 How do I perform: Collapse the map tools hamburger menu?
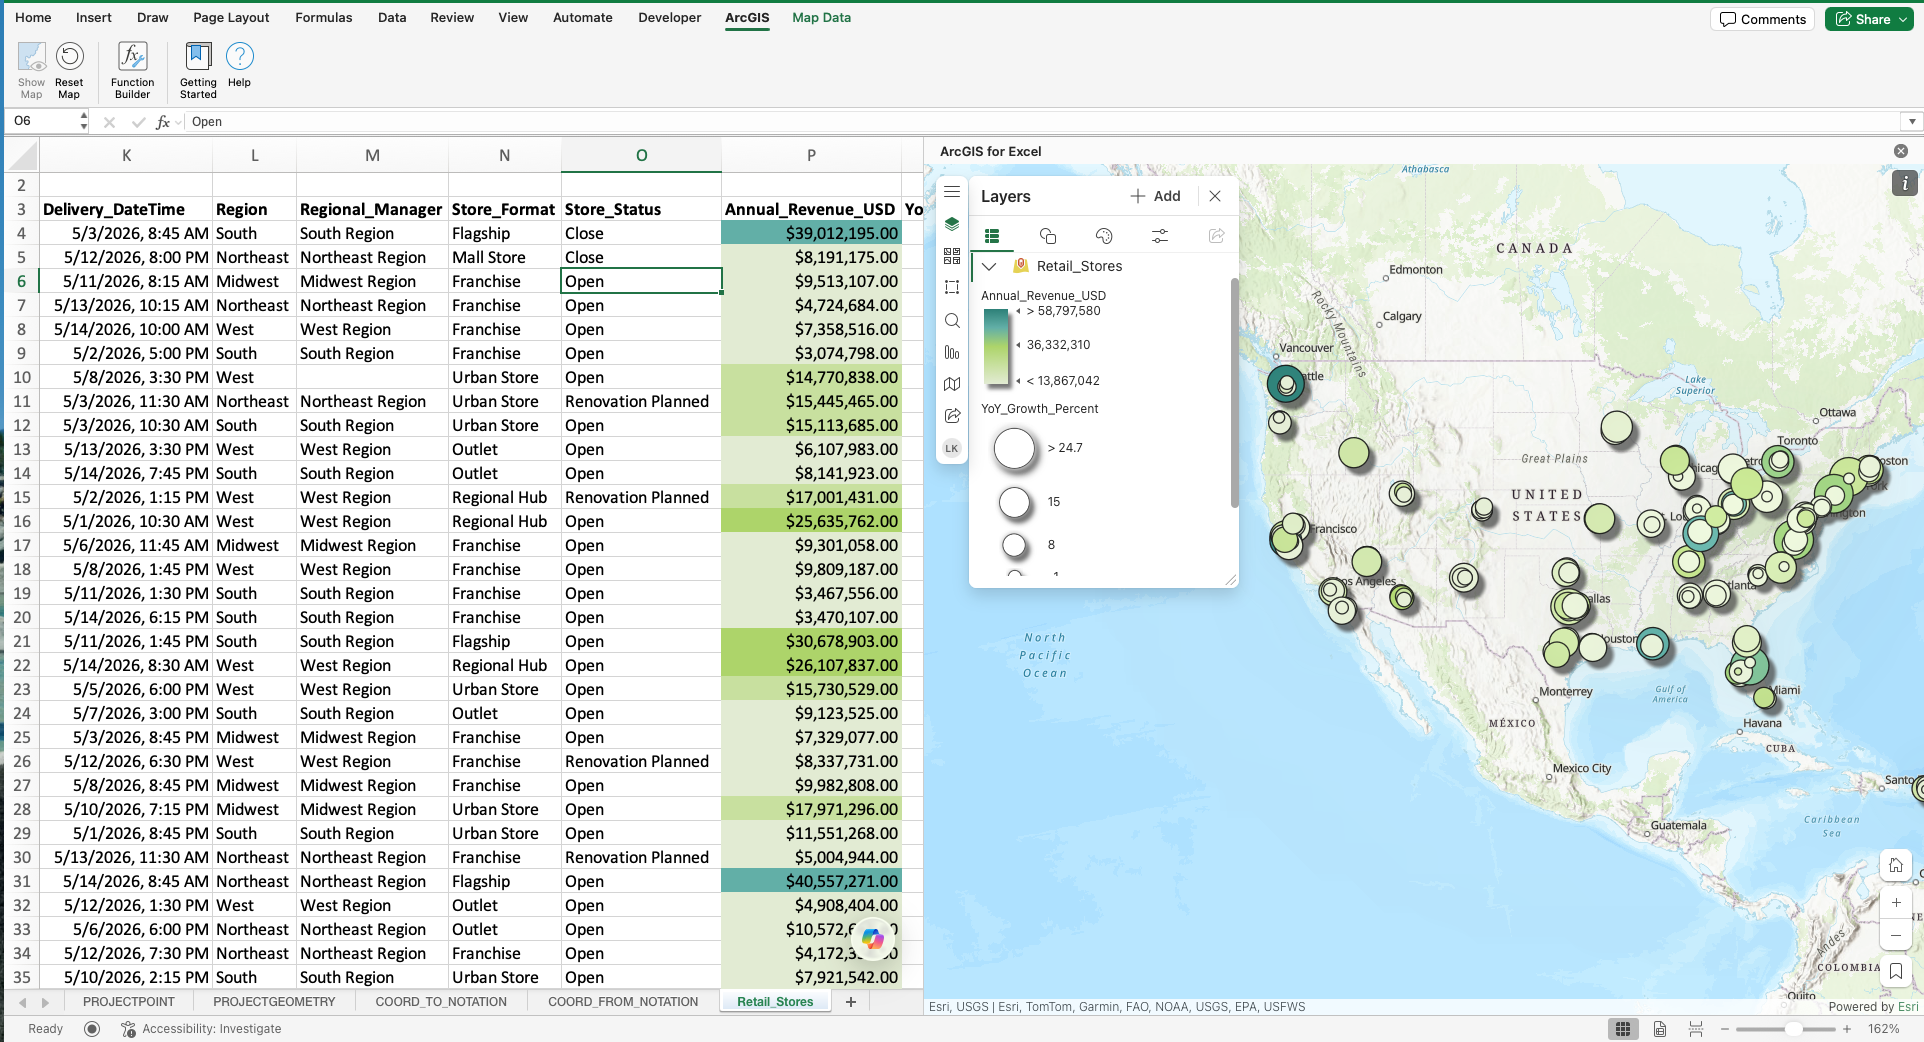(x=952, y=192)
